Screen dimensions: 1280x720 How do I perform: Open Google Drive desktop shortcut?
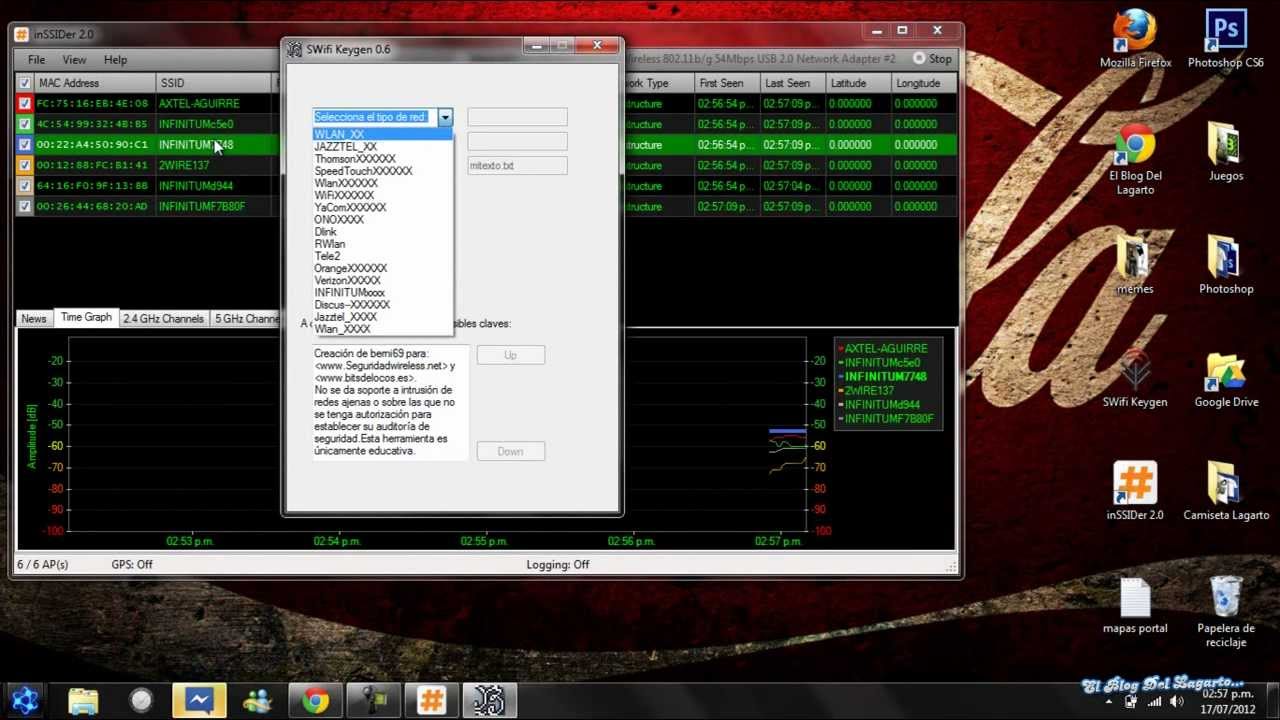tap(1225, 378)
